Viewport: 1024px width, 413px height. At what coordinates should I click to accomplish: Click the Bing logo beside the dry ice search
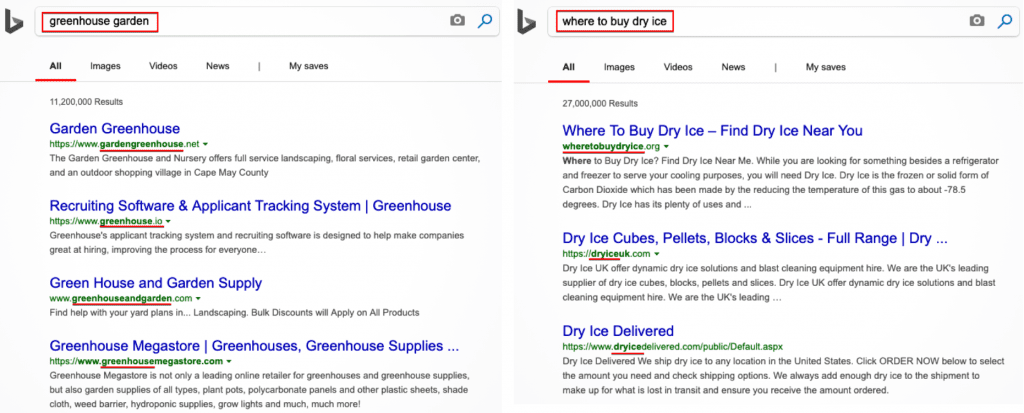coord(526,22)
